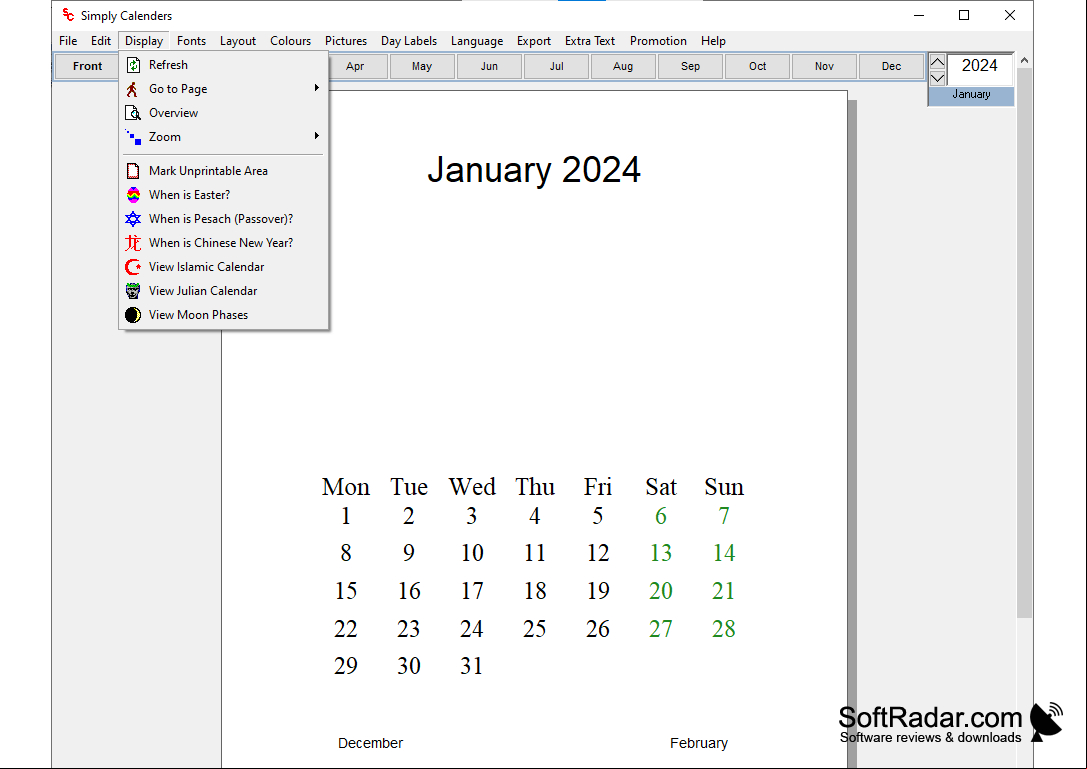Choose Refresh from the Display menu
Screen dimensions: 1087x769
(x=223, y=65)
